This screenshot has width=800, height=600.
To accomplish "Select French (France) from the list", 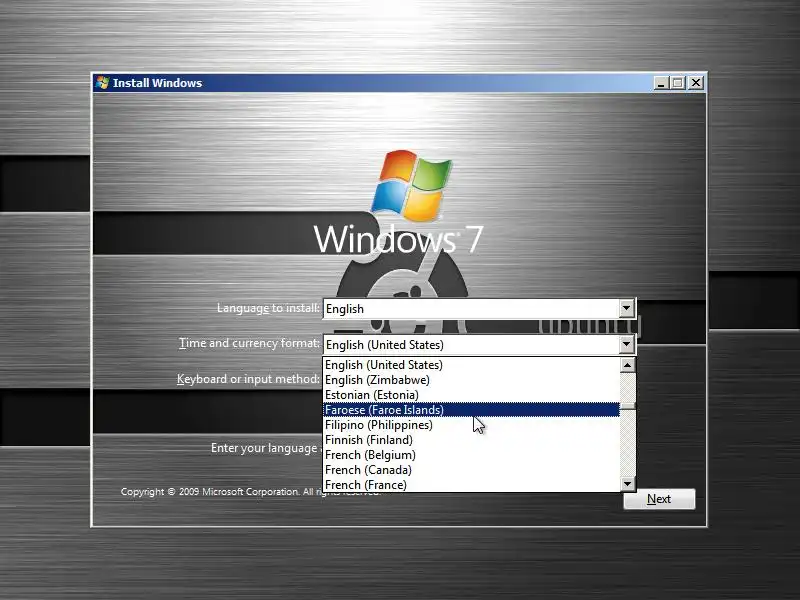I will tap(472, 485).
